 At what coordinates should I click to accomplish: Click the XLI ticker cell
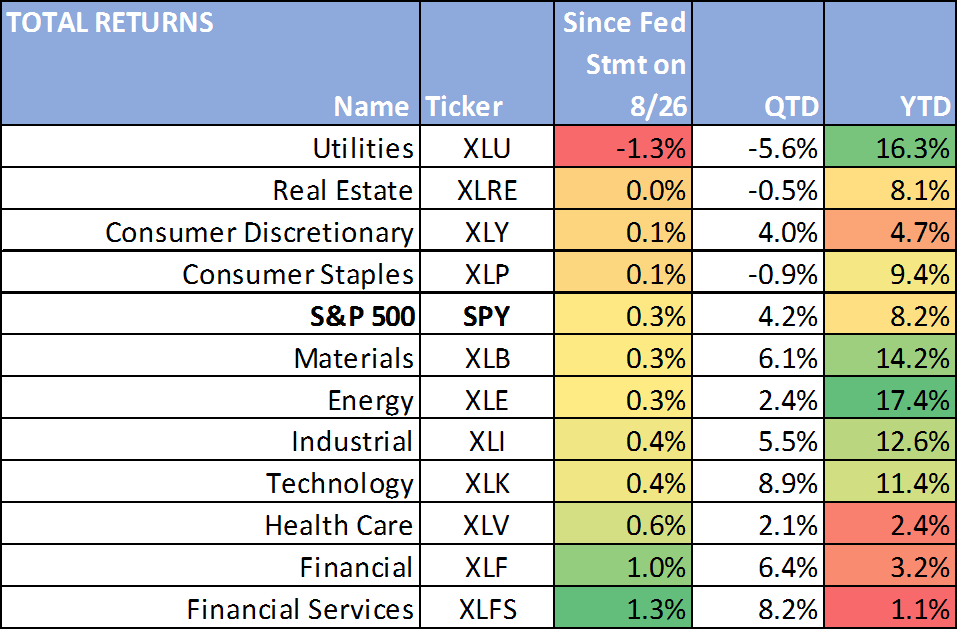[x=487, y=440]
